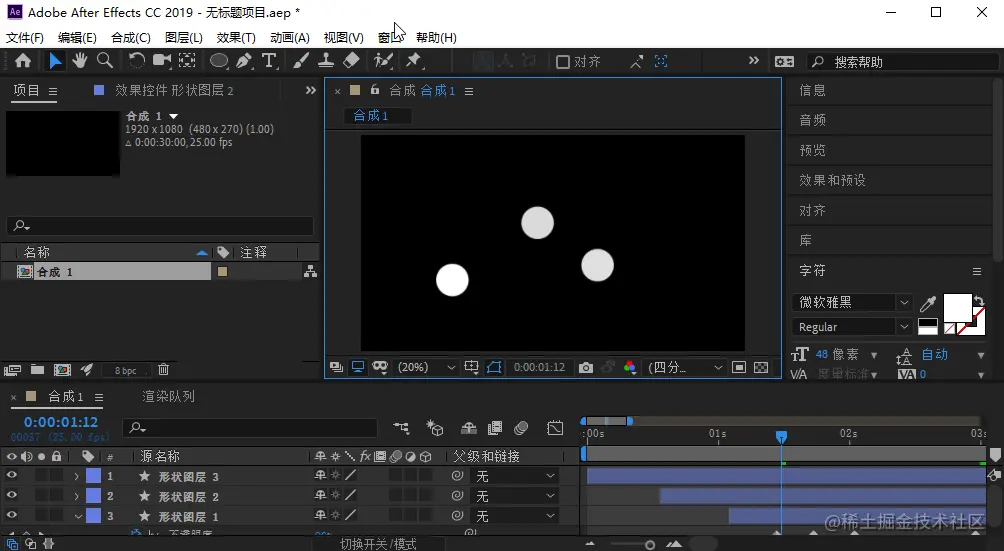Swap fill and stroke colors arrow
1004x551 pixels.
pos(978,300)
